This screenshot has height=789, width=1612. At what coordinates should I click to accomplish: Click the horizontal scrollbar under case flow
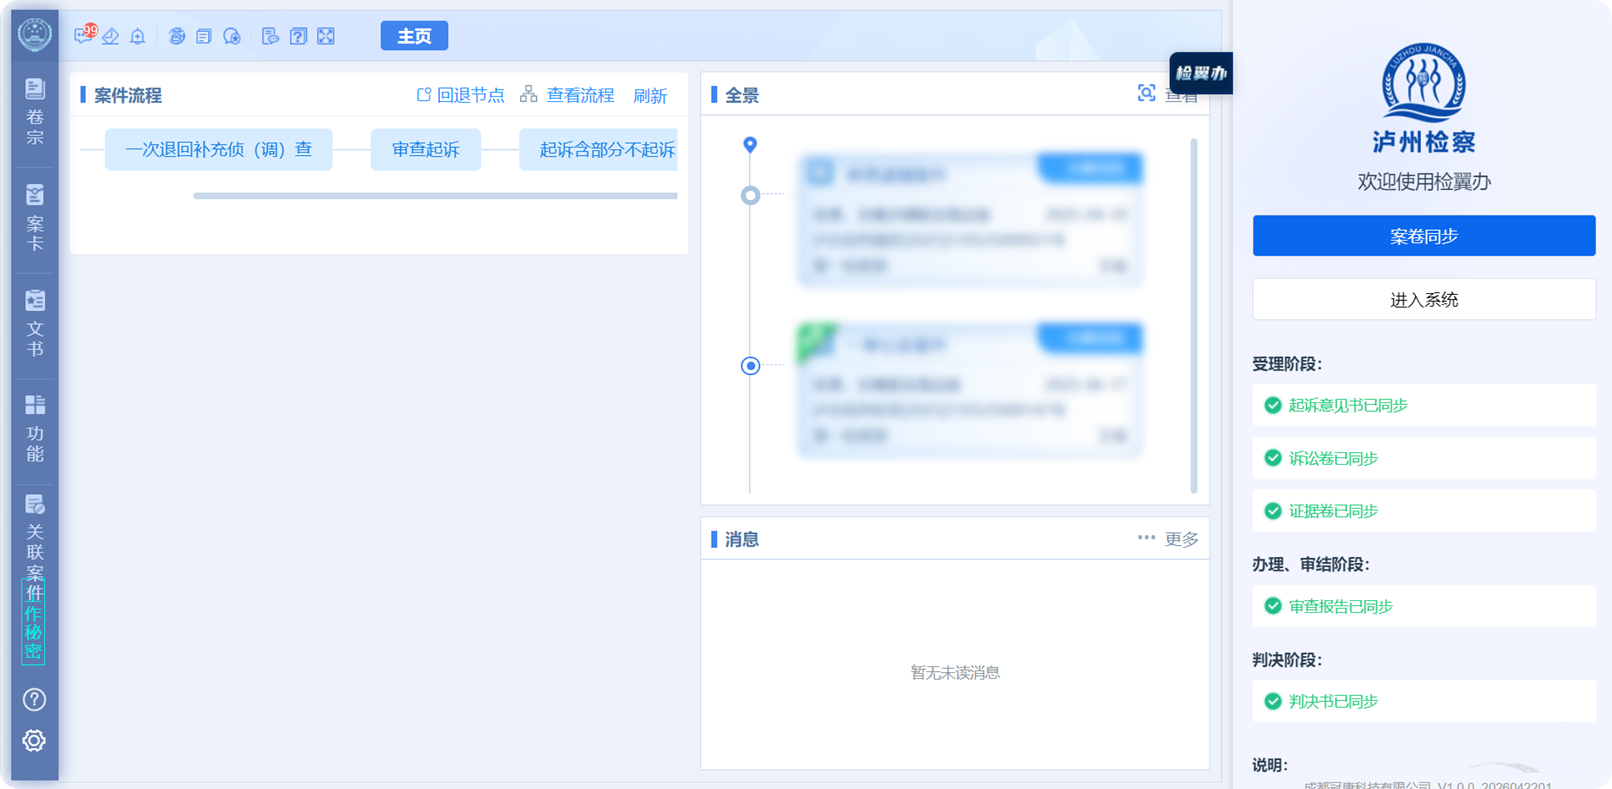pyautogui.click(x=435, y=196)
